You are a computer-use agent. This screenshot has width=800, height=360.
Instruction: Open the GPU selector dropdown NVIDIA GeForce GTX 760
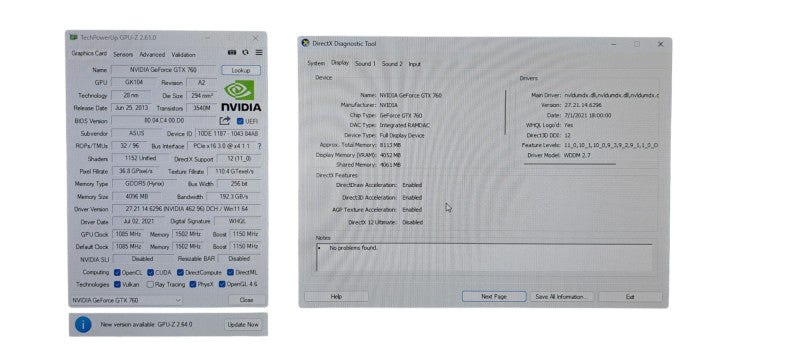pyautogui.click(x=126, y=300)
